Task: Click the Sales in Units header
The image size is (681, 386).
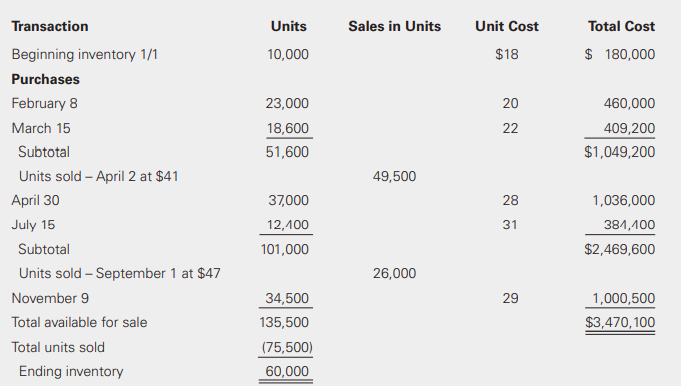Action: (x=394, y=26)
